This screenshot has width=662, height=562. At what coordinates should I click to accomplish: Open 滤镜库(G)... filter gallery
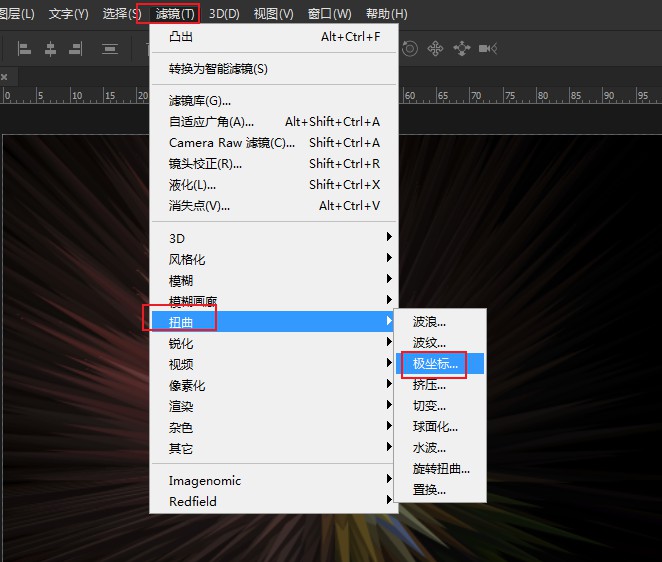[274, 101]
